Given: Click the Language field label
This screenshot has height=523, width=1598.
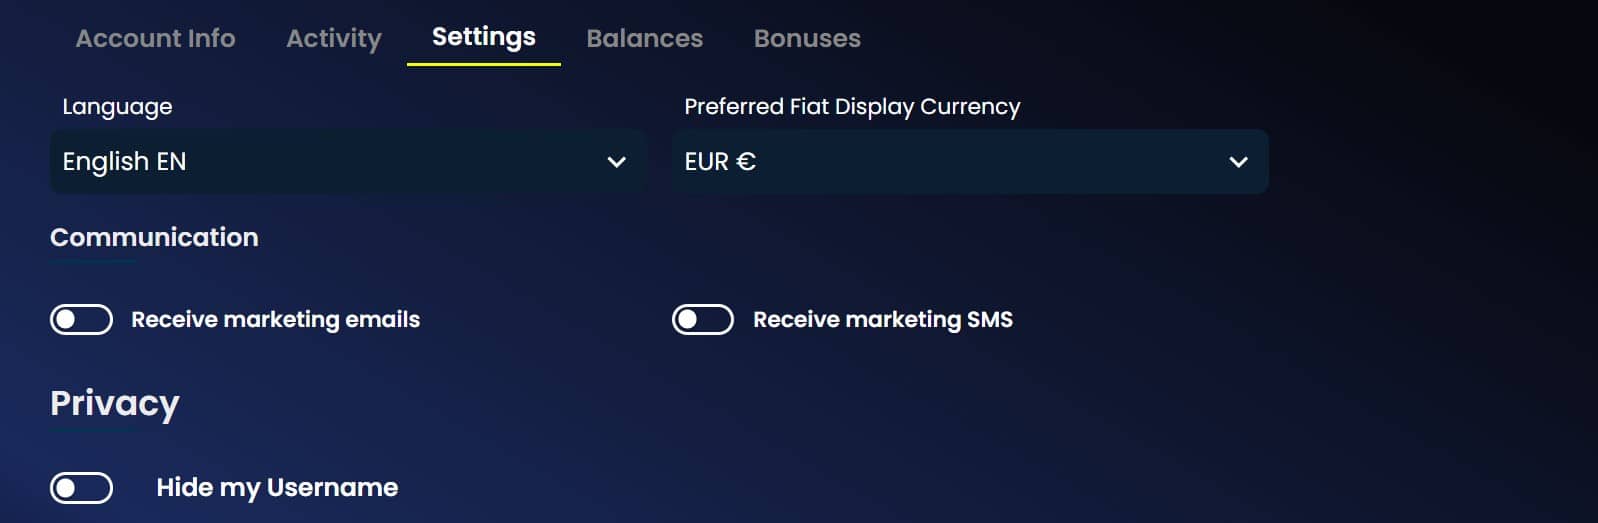Looking at the screenshot, I should point(117,107).
